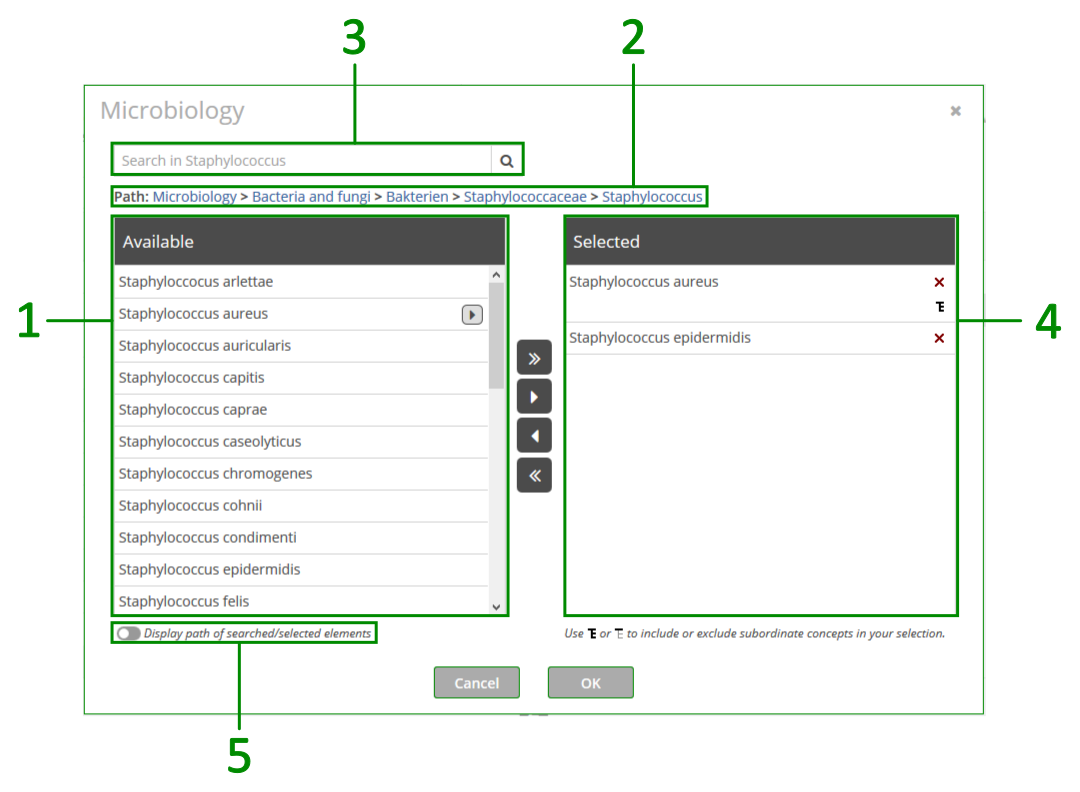Select Staphyloccocus arlettae in Available list
This screenshot has width=1080, height=792.
click(302, 282)
